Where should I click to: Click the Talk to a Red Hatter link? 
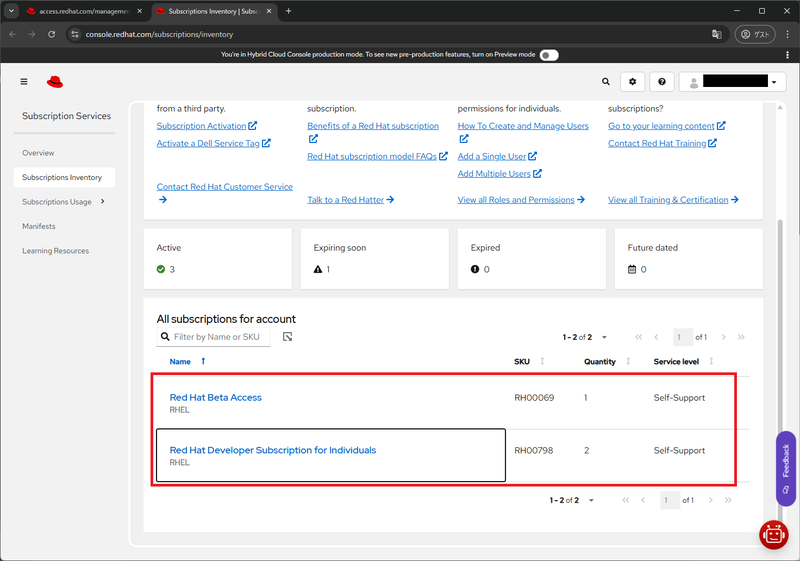(x=351, y=199)
